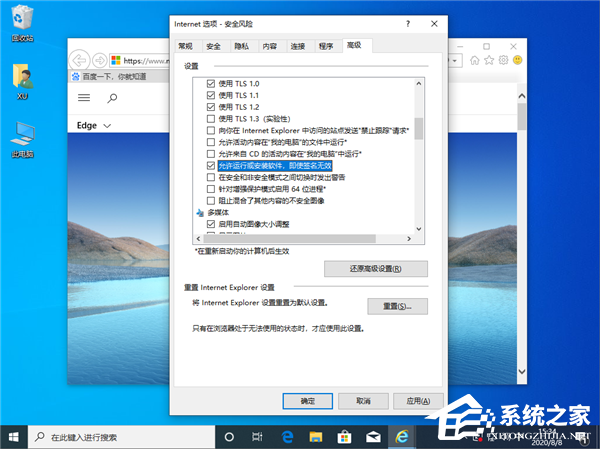Uncheck Use TLS 1.1 option
This screenshot has height=449, width=600.
pyautogui.click(x=211, y=95)
